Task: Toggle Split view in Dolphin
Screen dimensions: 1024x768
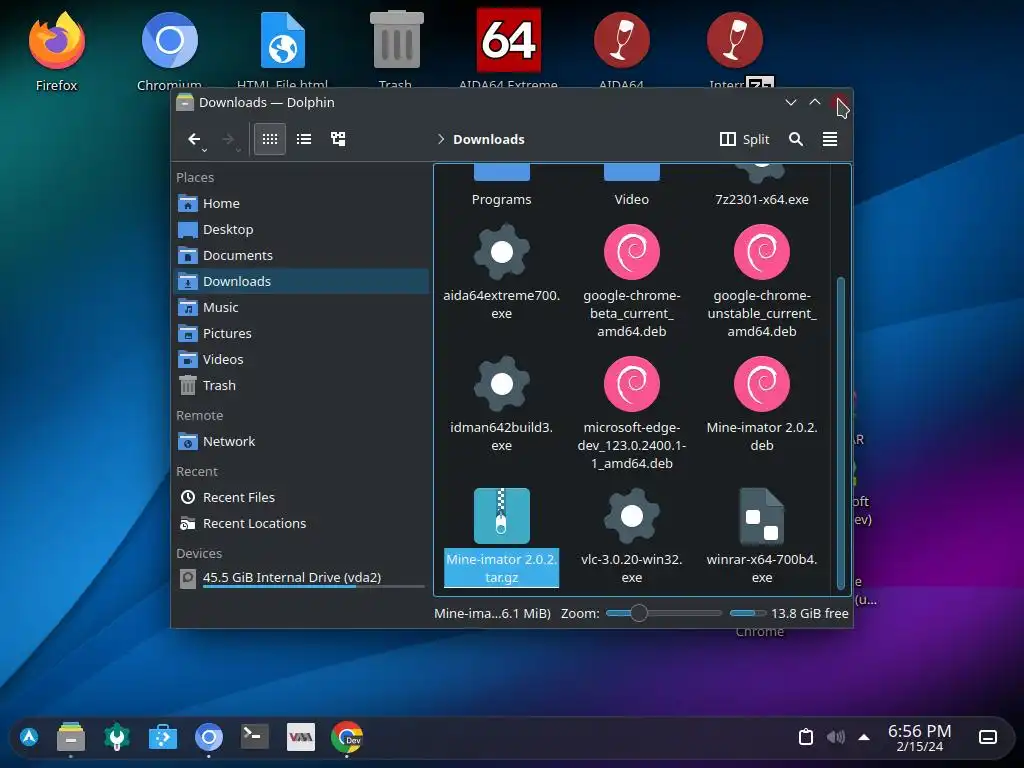Action: (x=744, y=139)
